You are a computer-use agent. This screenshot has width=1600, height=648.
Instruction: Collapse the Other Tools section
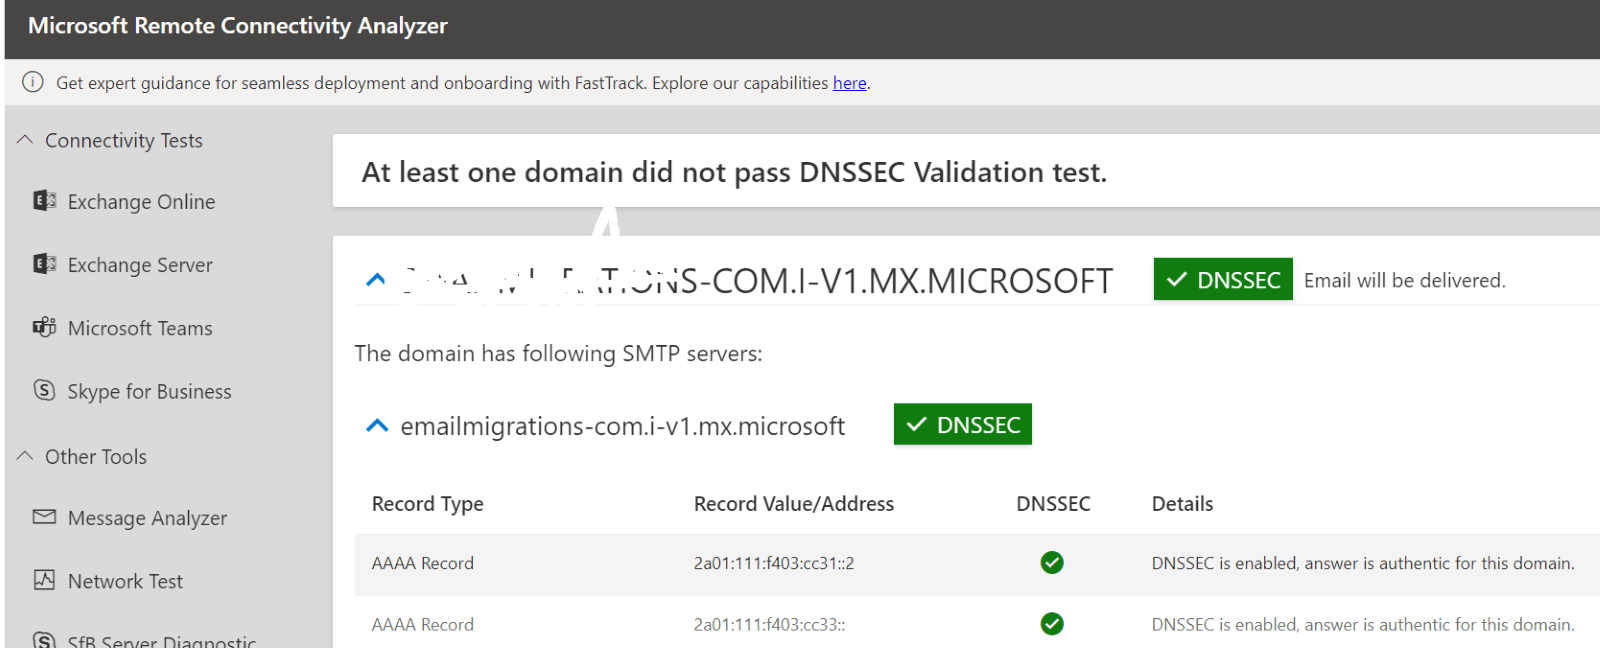pos(25,456)
